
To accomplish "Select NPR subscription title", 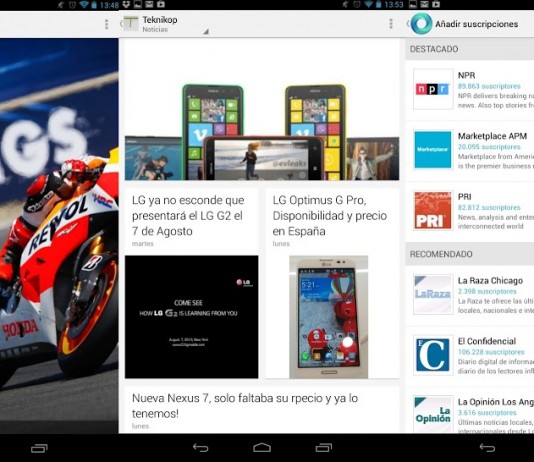I will click(467, 75).
